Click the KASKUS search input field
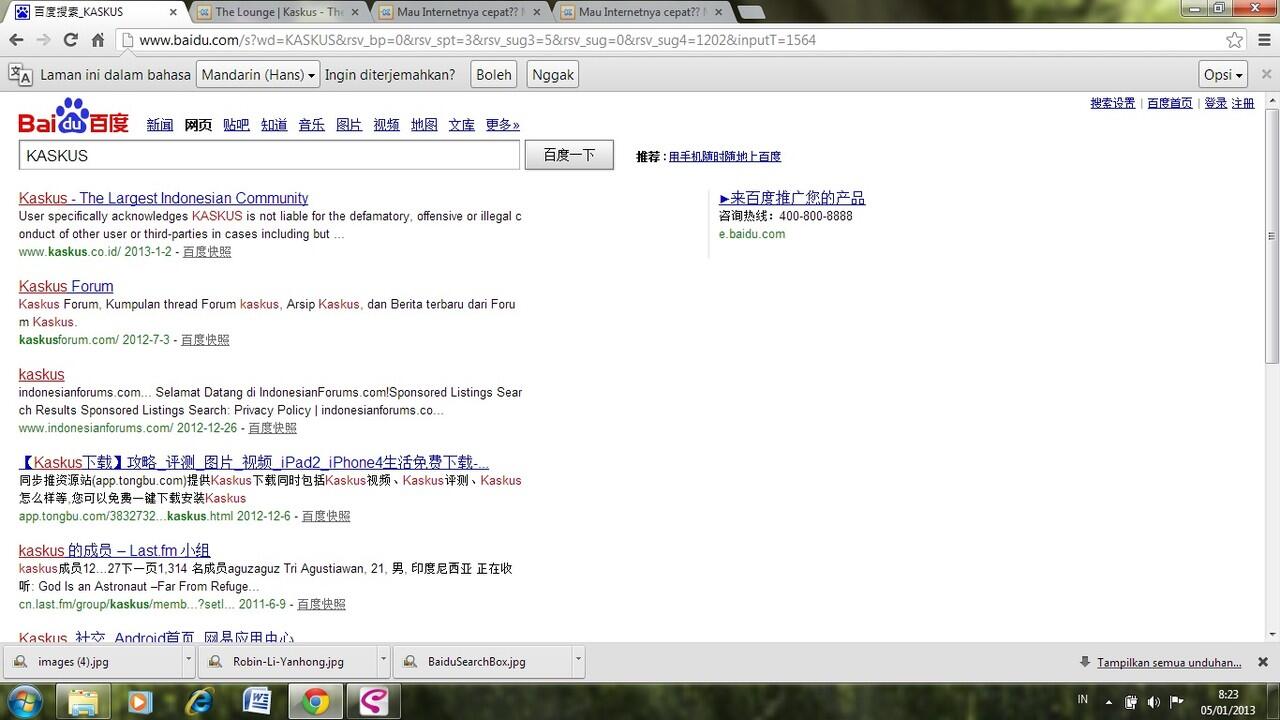The image size is (1280, 720). pos(269,155)
